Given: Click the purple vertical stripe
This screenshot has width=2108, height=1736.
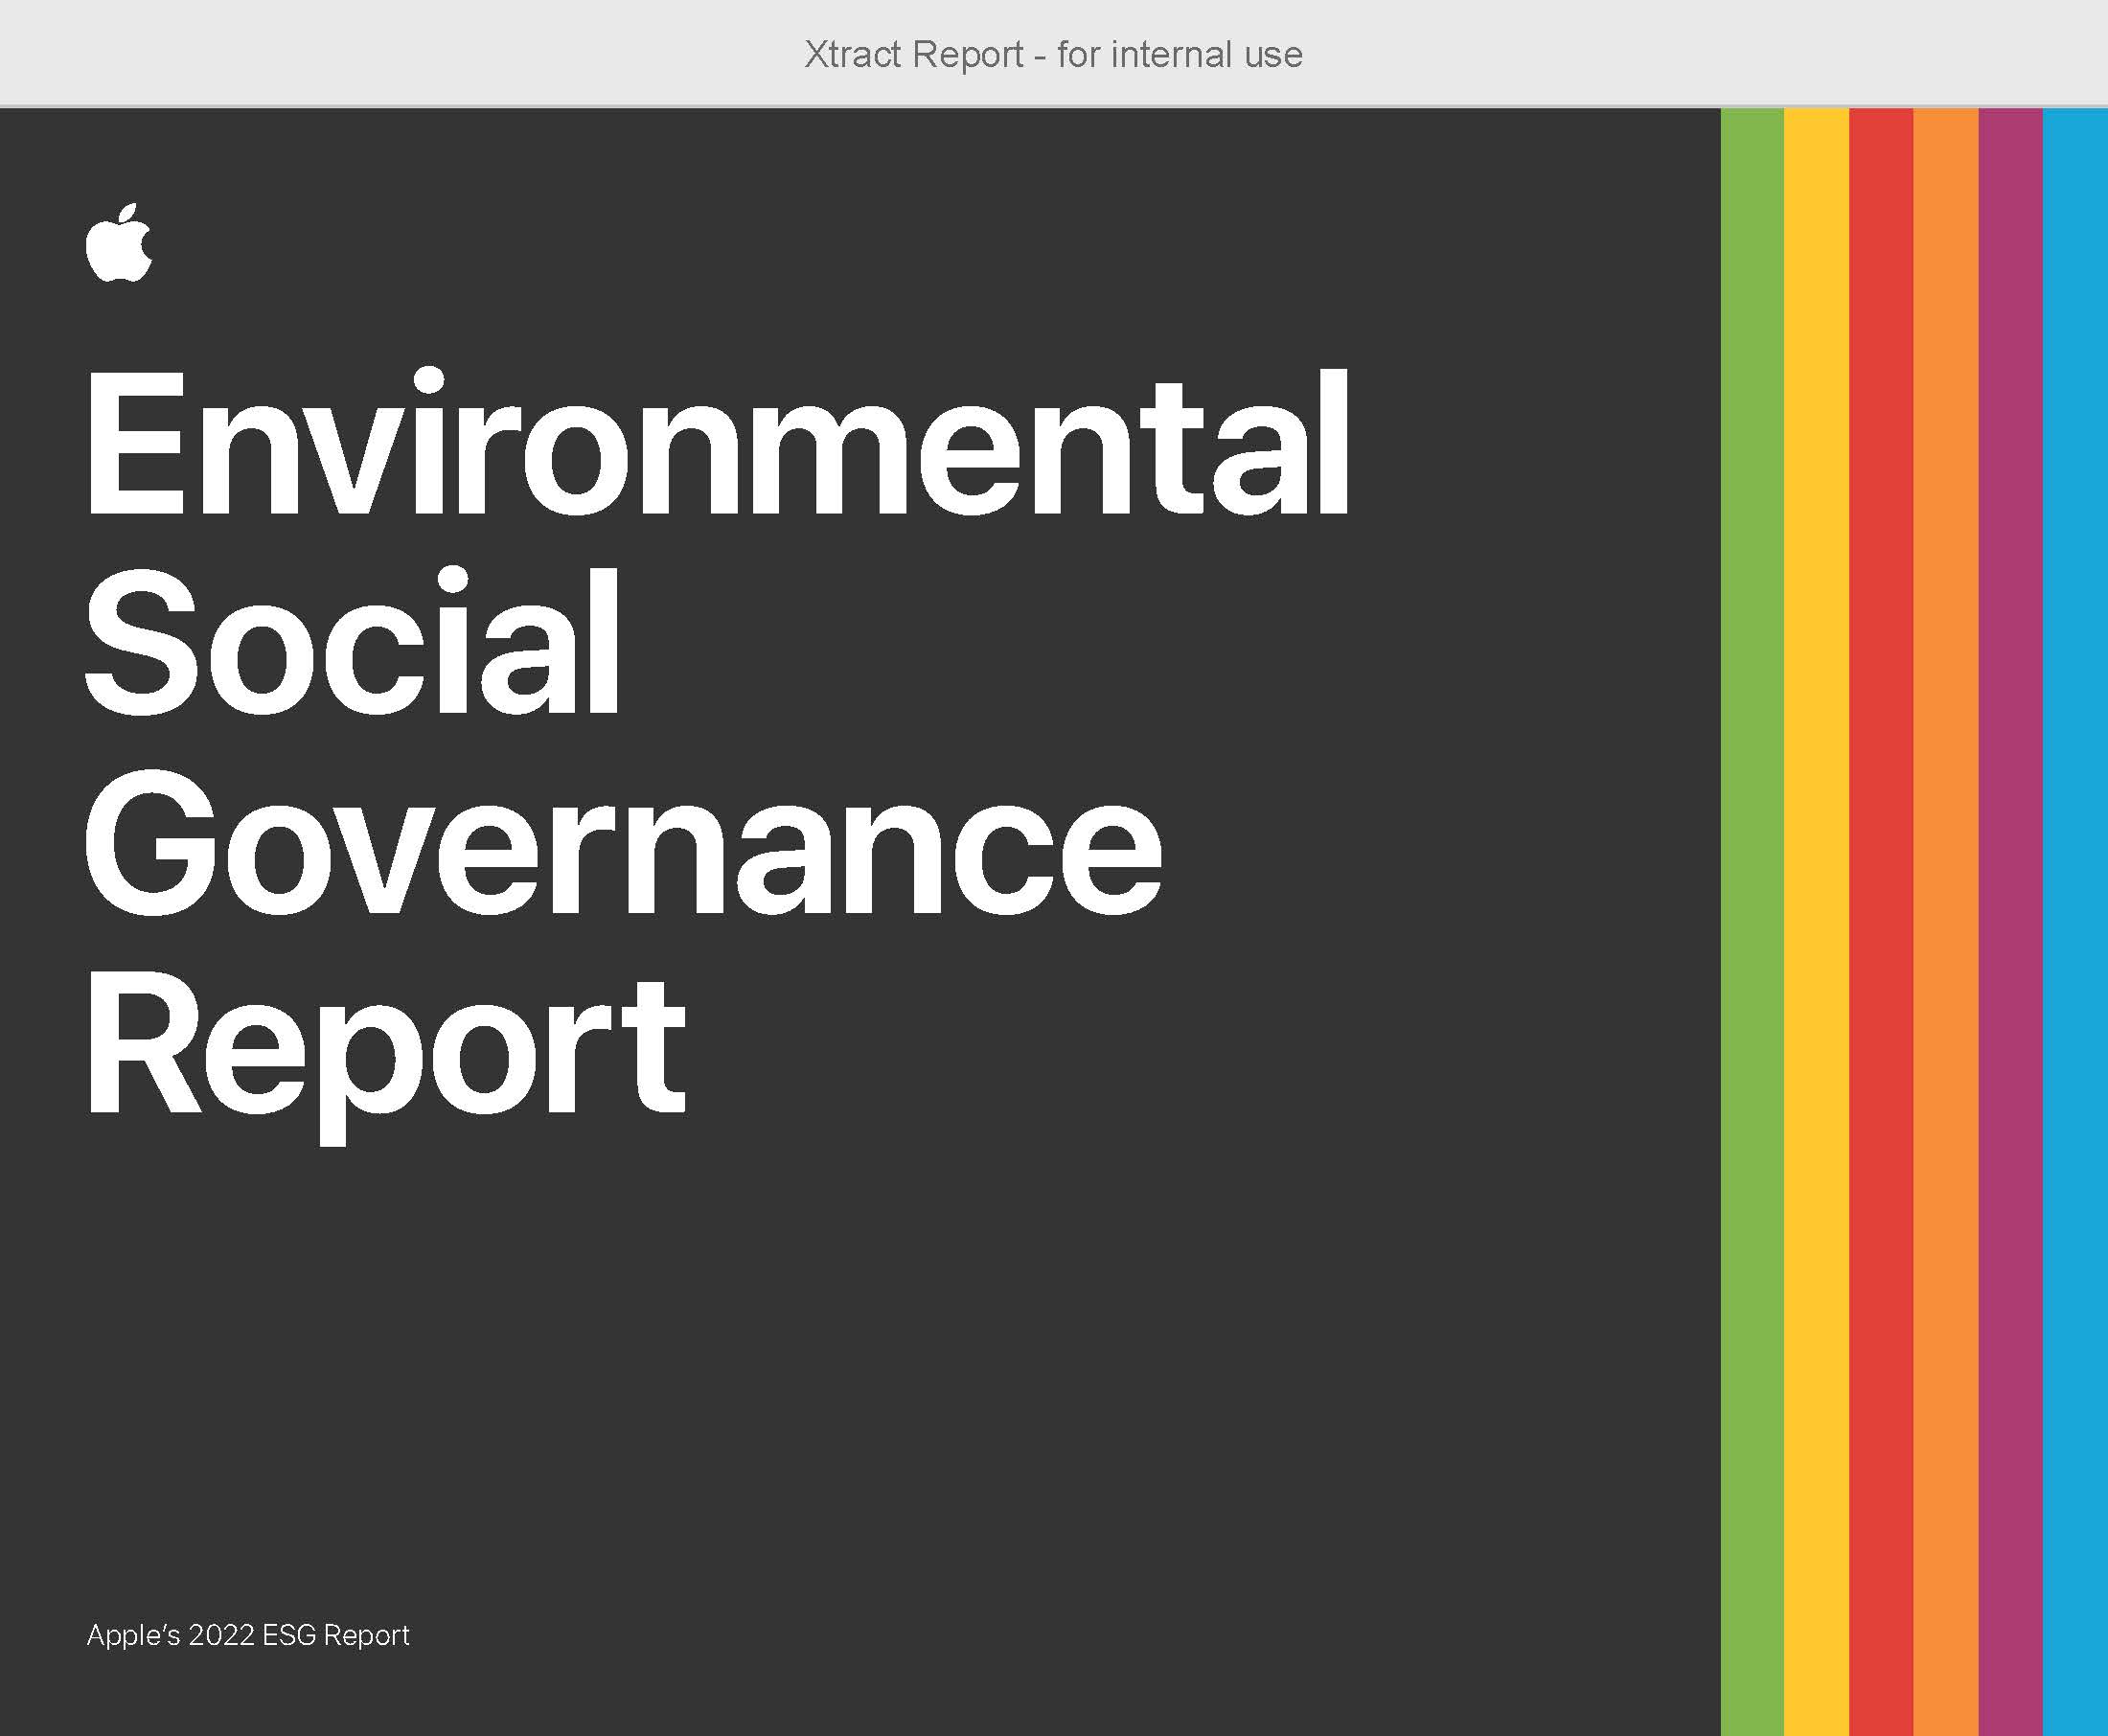Looking at the screenshot, I should tap(2011, 921).
